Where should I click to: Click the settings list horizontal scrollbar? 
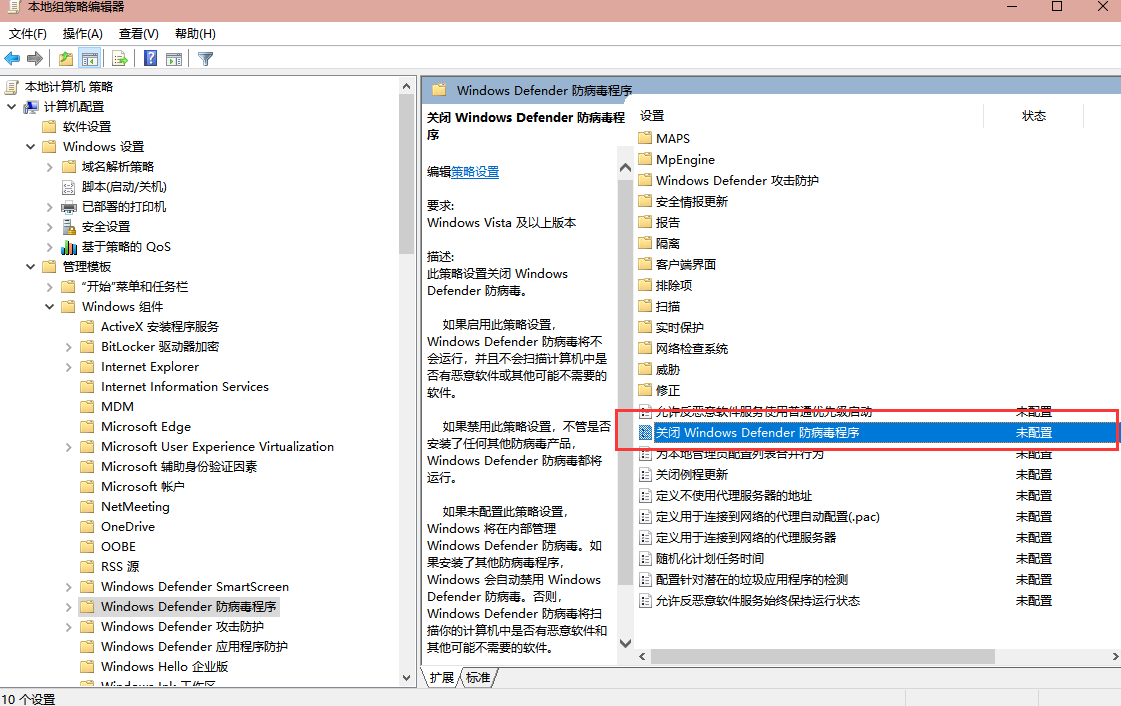click(x=822, y=656)
